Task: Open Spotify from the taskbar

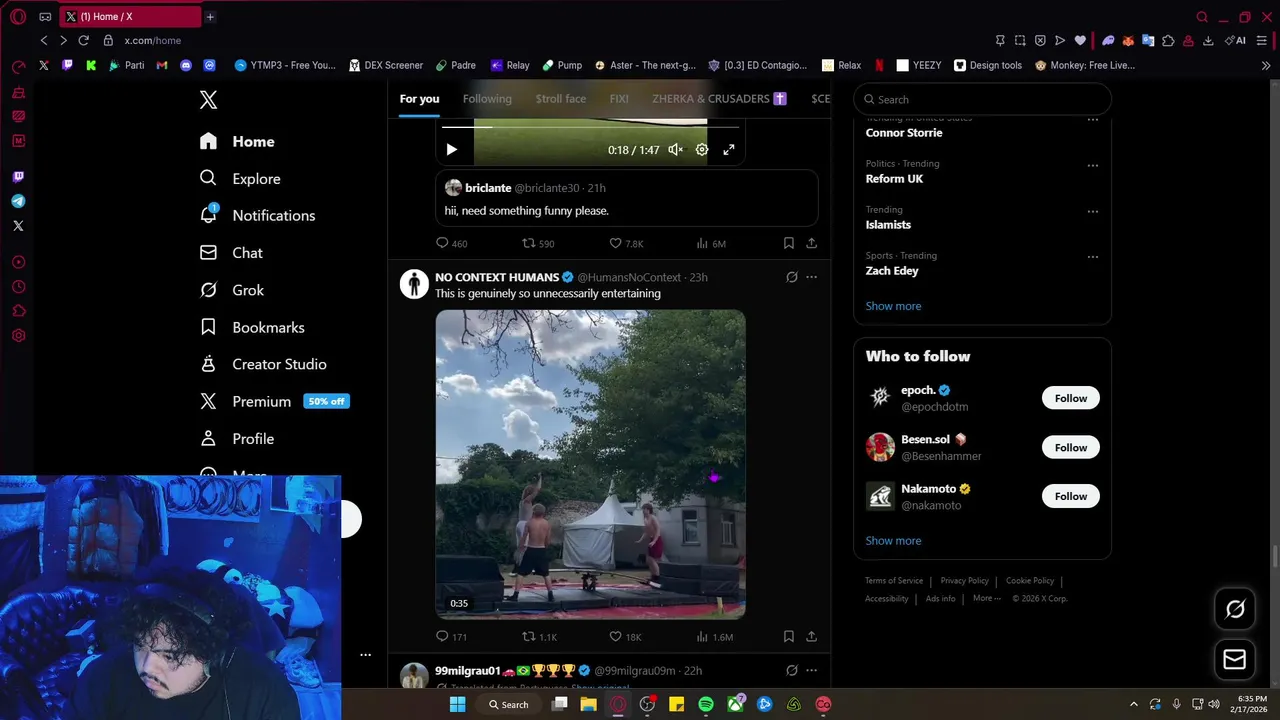Action: click(706, 704)
